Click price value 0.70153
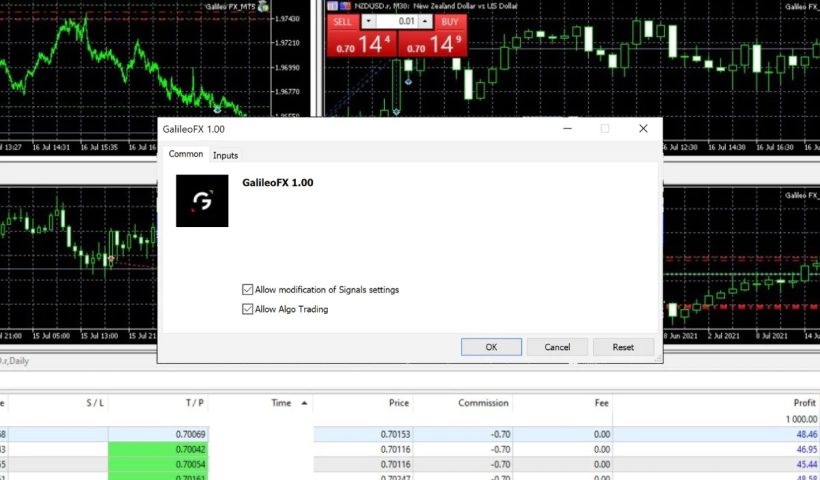This screenshot has height=480, width=820. tap(395, 434)
